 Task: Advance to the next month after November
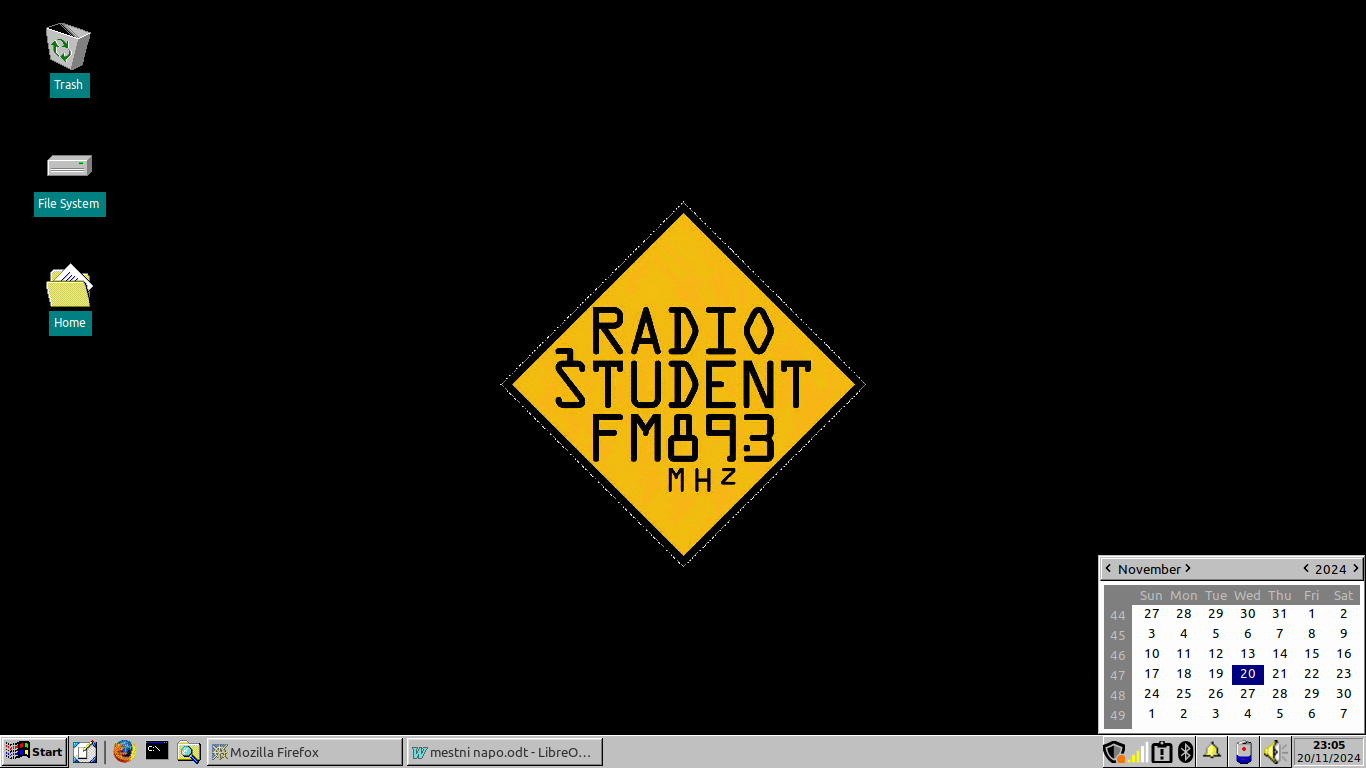click(x=1188, y=569)
